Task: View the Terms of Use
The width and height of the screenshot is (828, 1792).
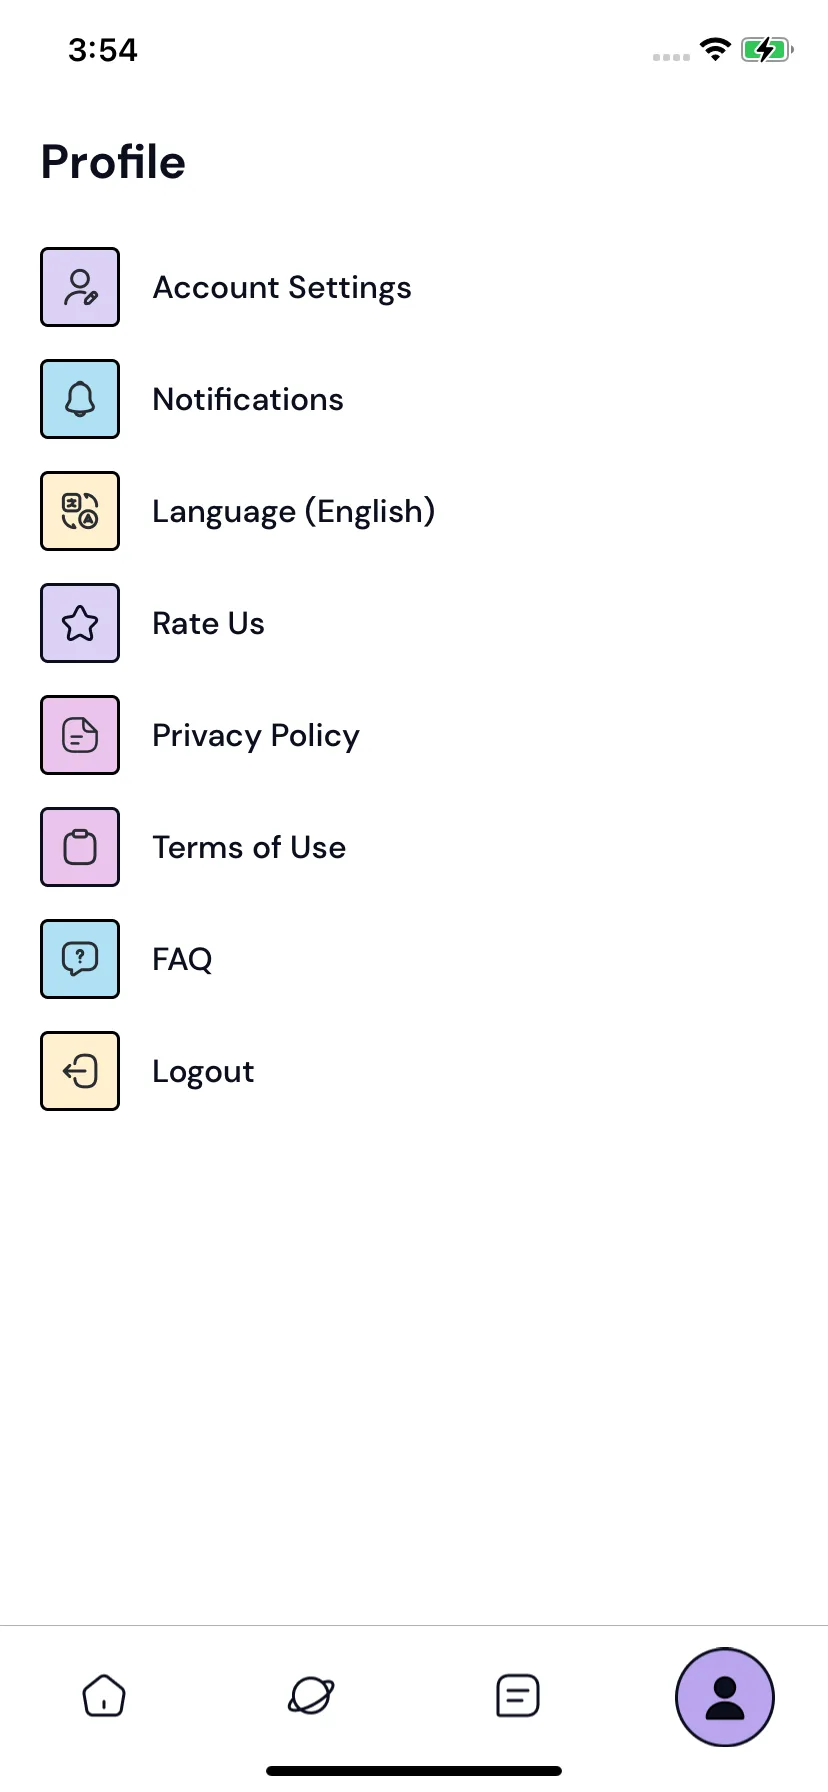Action: coord(249,848)
